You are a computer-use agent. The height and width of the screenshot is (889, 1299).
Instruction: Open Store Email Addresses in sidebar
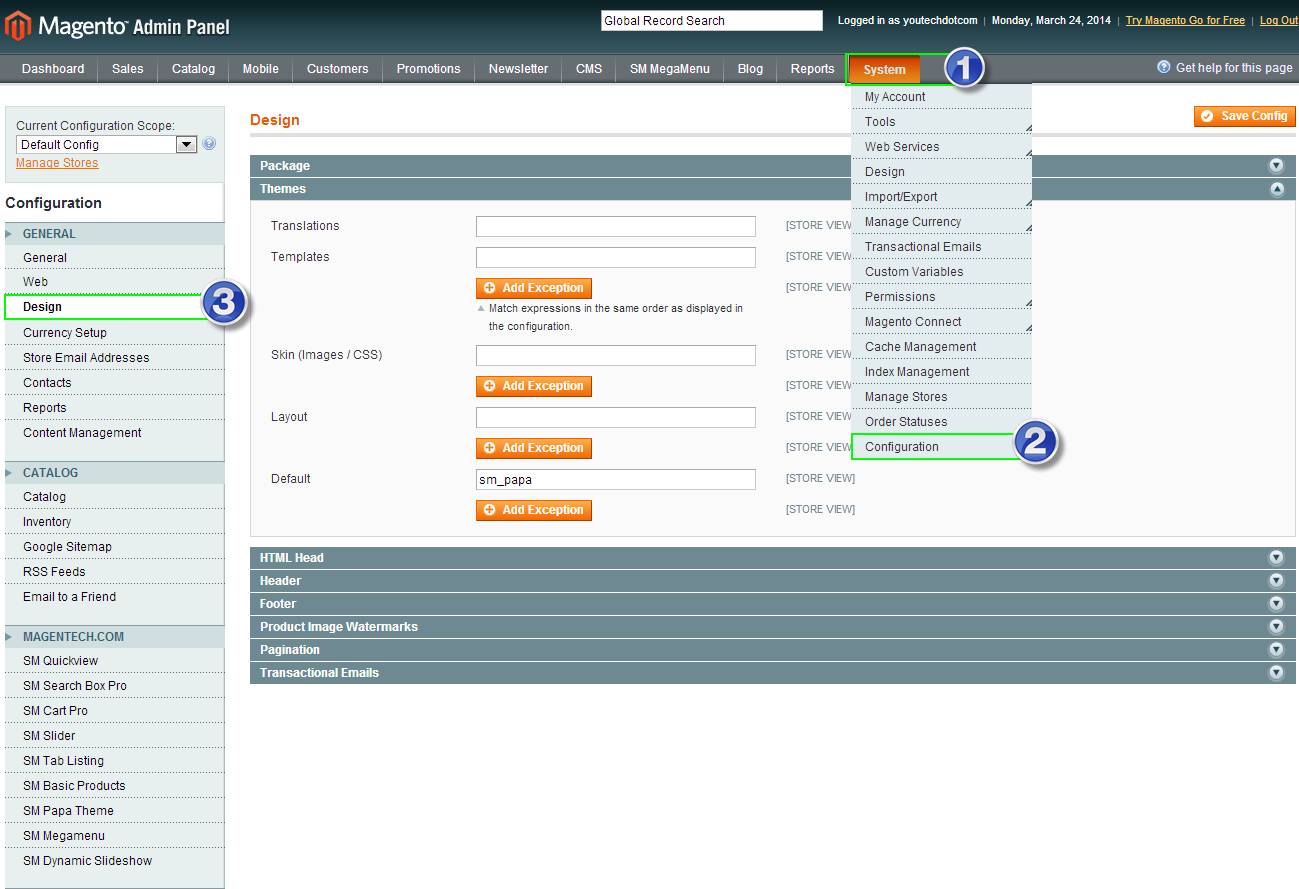(114, 358)
